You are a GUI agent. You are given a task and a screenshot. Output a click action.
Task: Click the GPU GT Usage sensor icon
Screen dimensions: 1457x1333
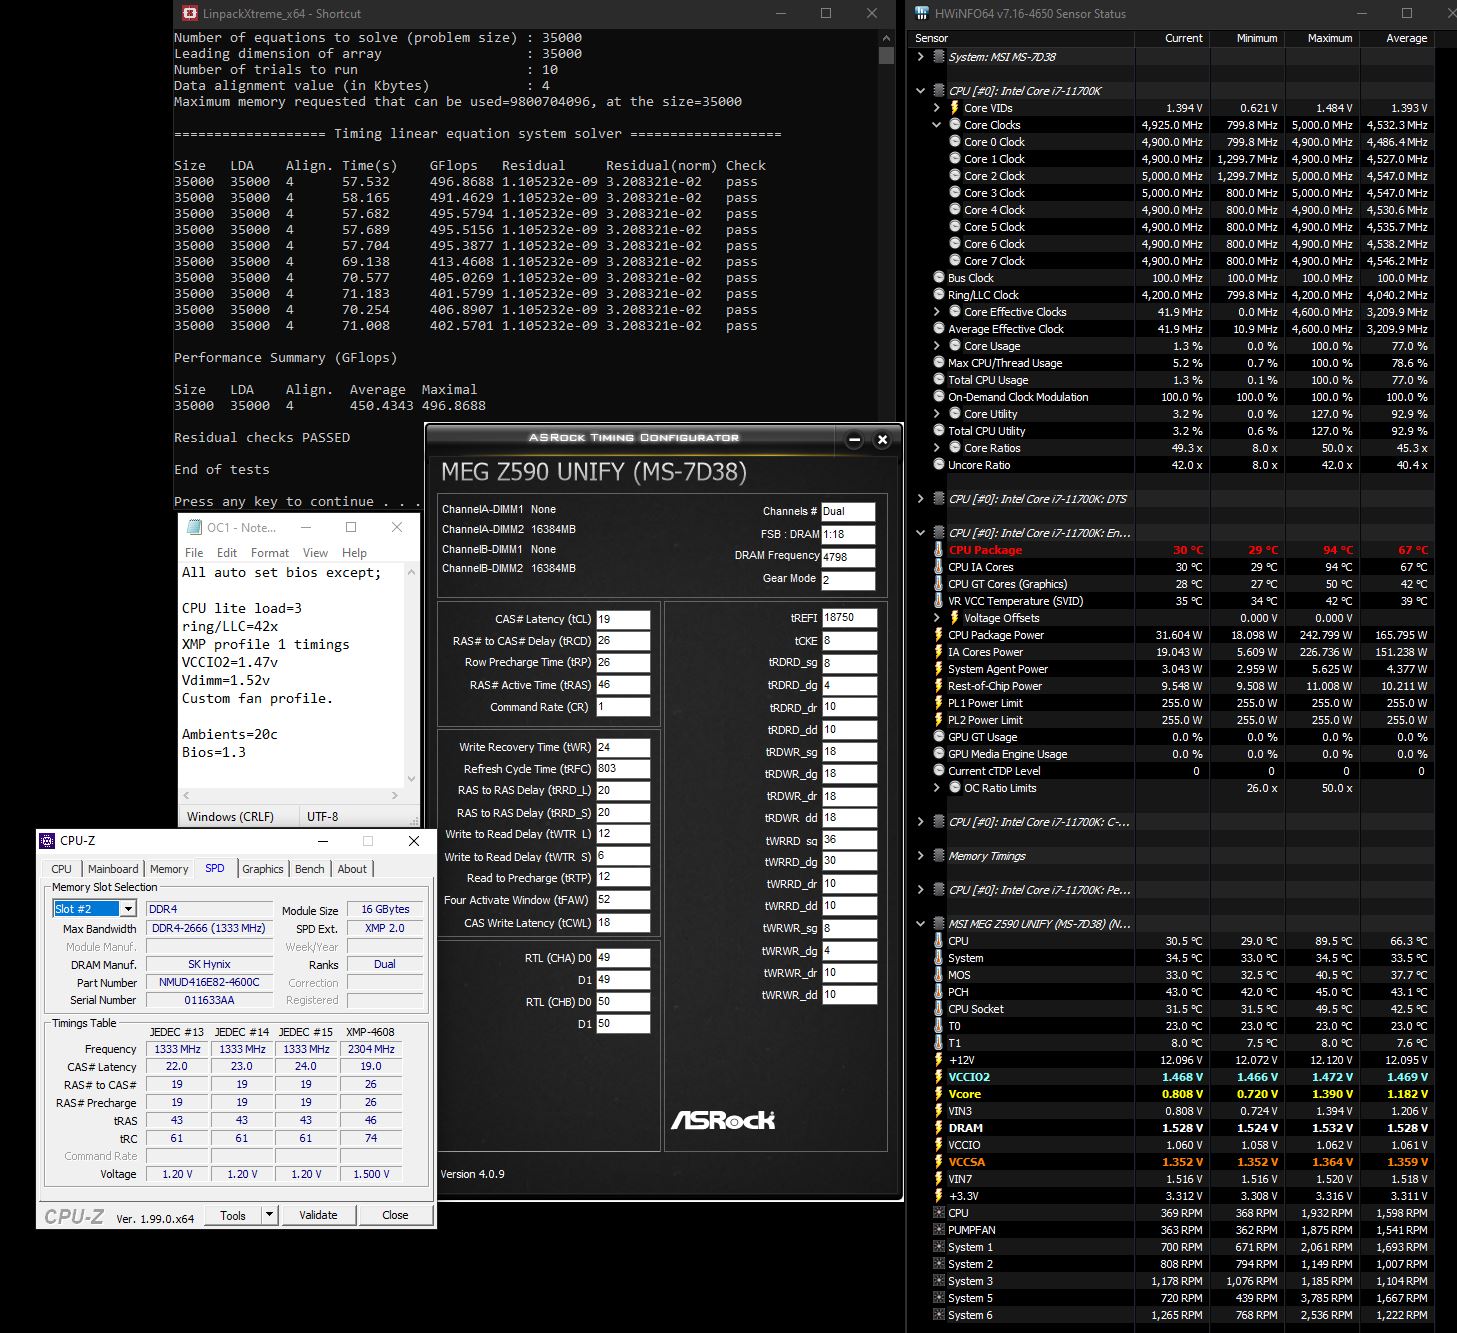pos(939,737)
